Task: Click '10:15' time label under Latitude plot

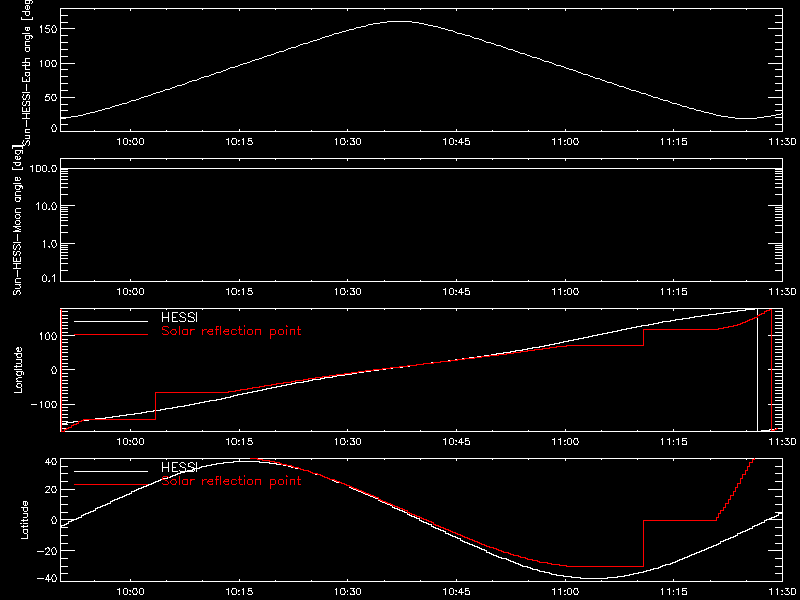Action: click(x=239, y=592)
